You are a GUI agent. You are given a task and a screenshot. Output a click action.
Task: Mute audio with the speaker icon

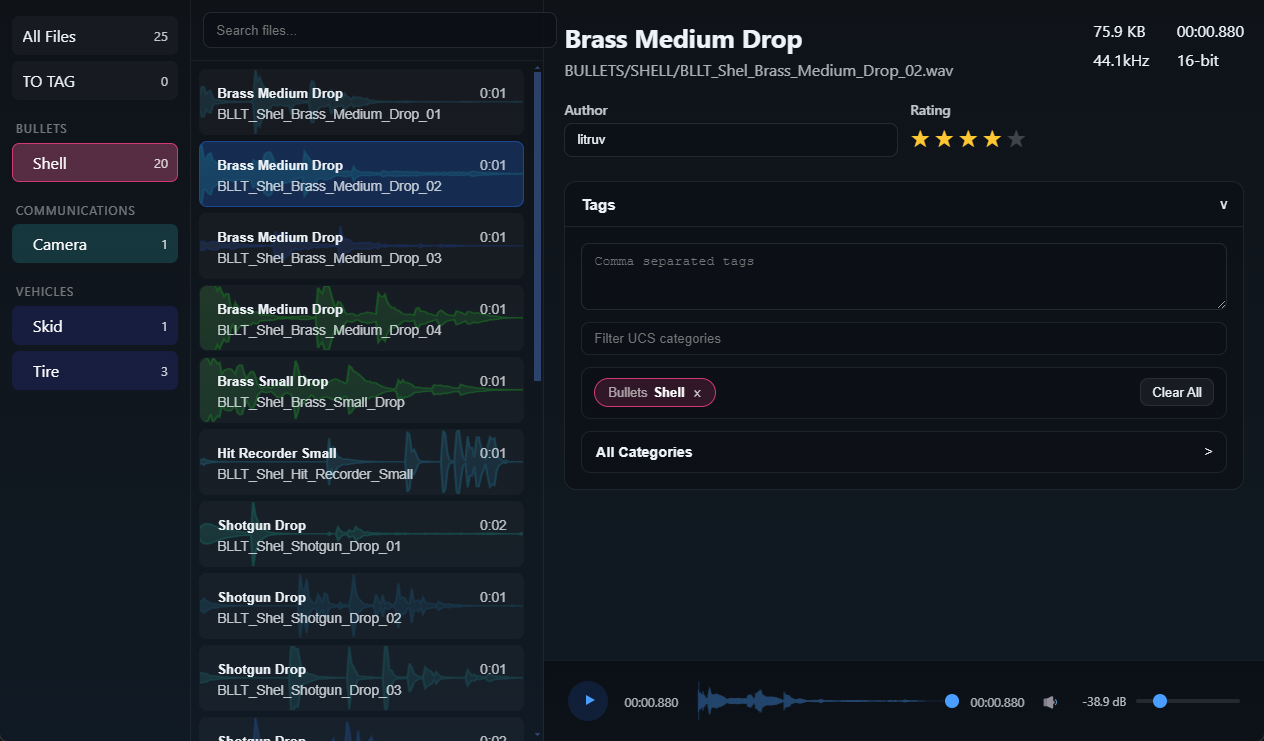tap(1050, 702)
